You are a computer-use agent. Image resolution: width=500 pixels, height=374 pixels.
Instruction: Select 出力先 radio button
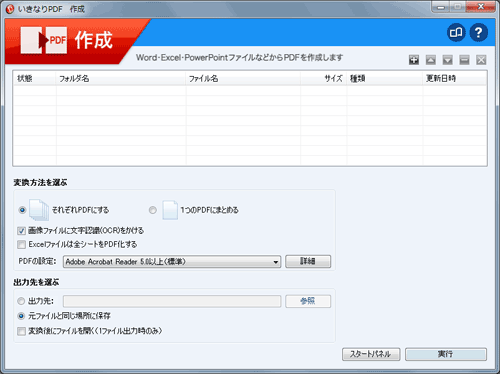click(21, 301)
